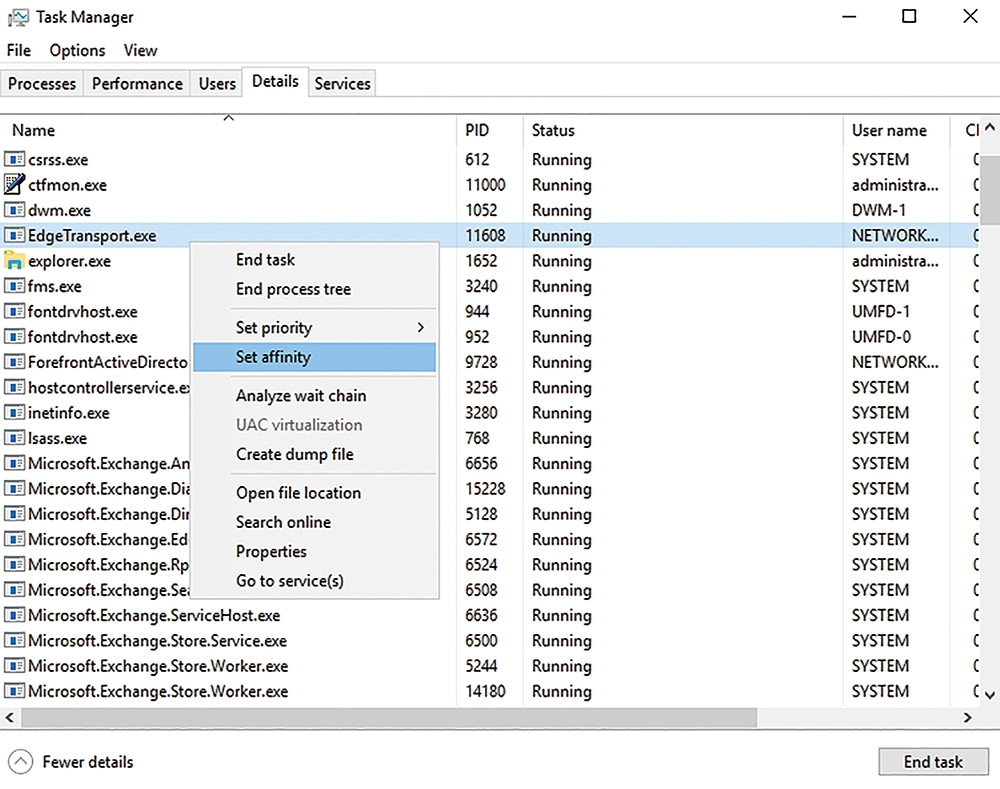The height and width of the screenshot is (789, 1000).
Task: Click the explorer.exe folder icon
Action: [x=14, y=260]
